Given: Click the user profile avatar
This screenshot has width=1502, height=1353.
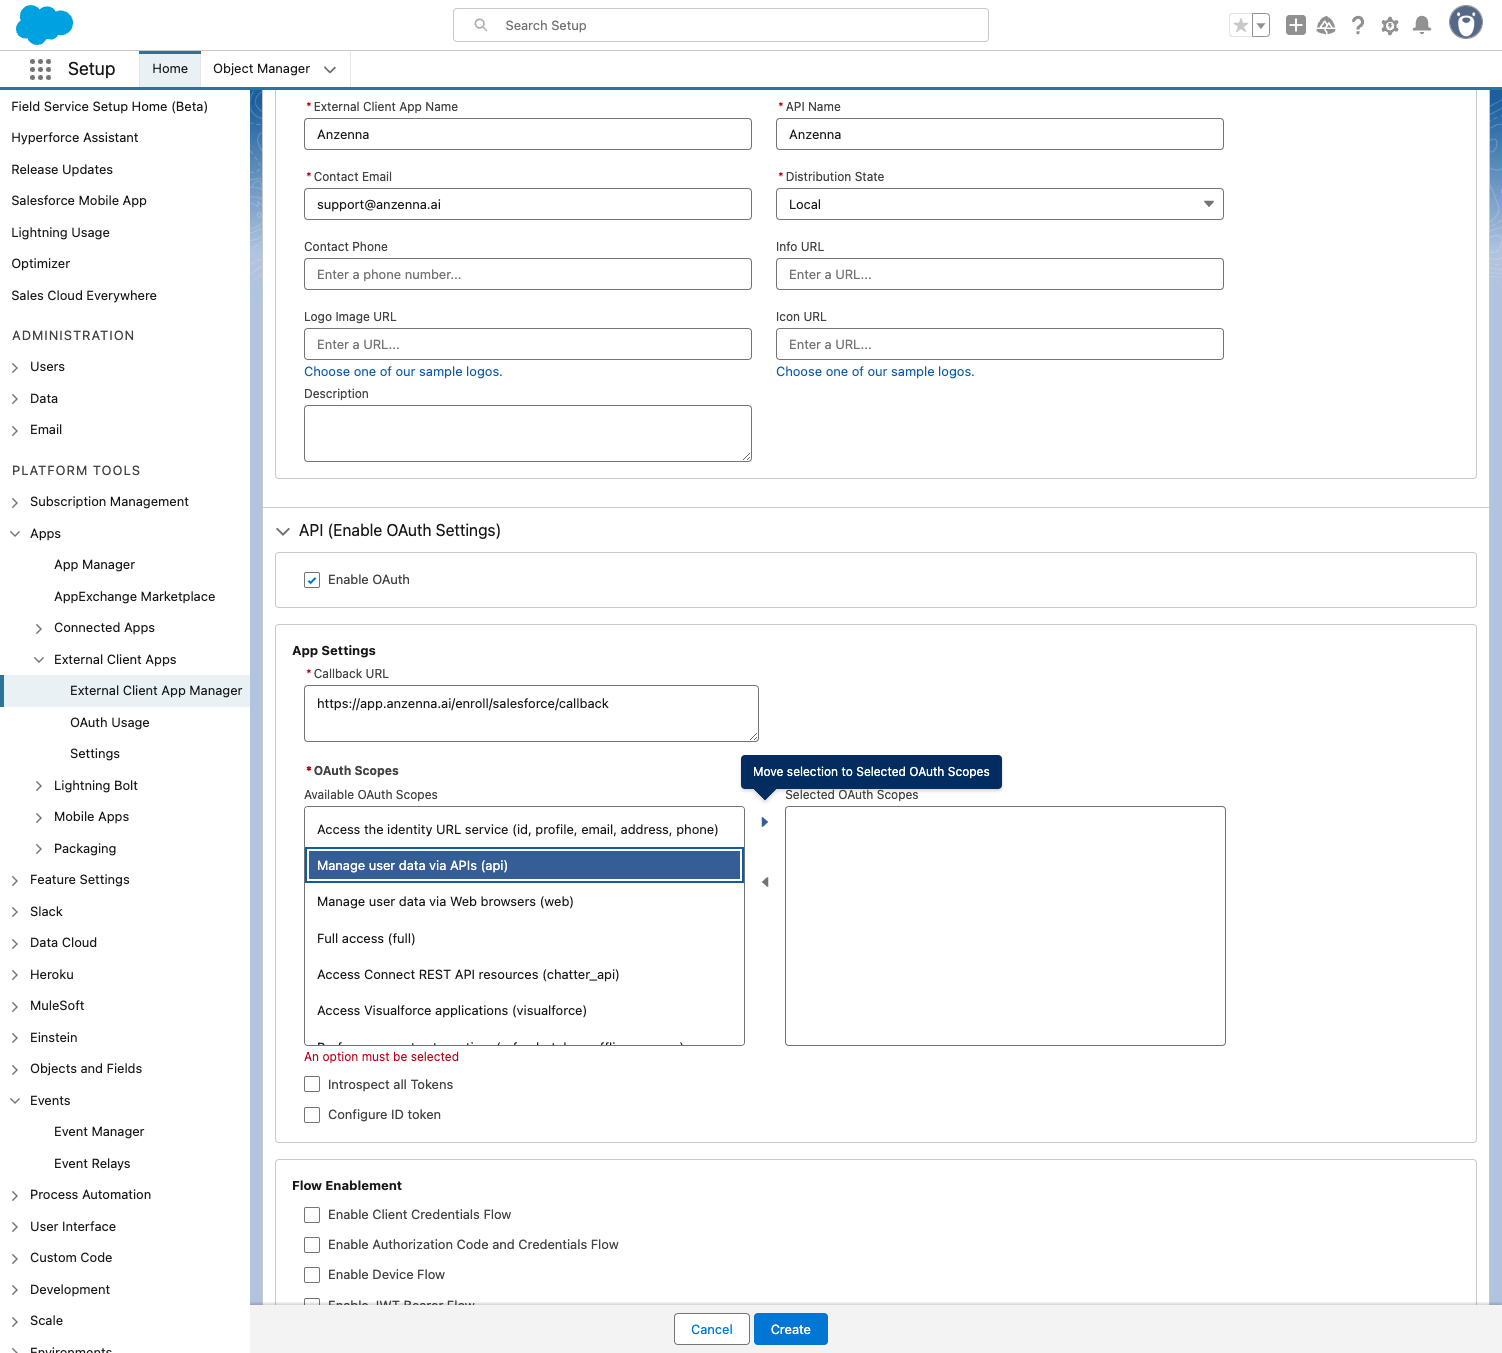Looking at the screenshot, I should click(x=1465, y=23).
